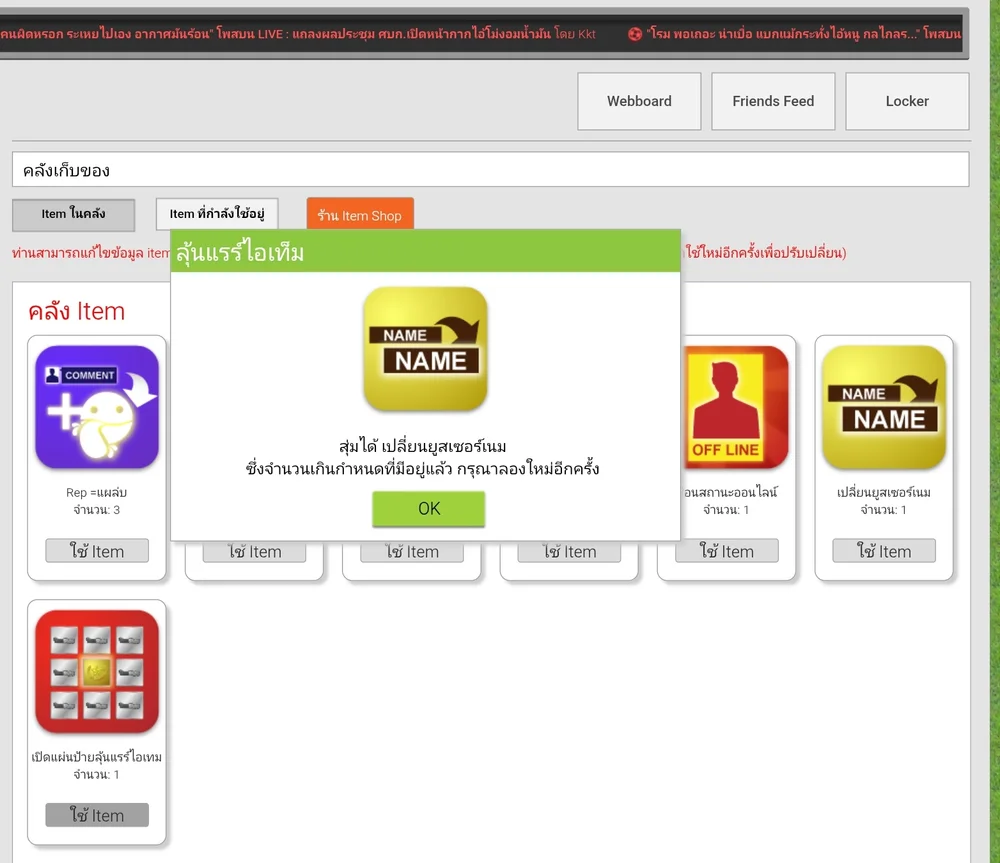Click the purple Rep comment item icon

97,407
